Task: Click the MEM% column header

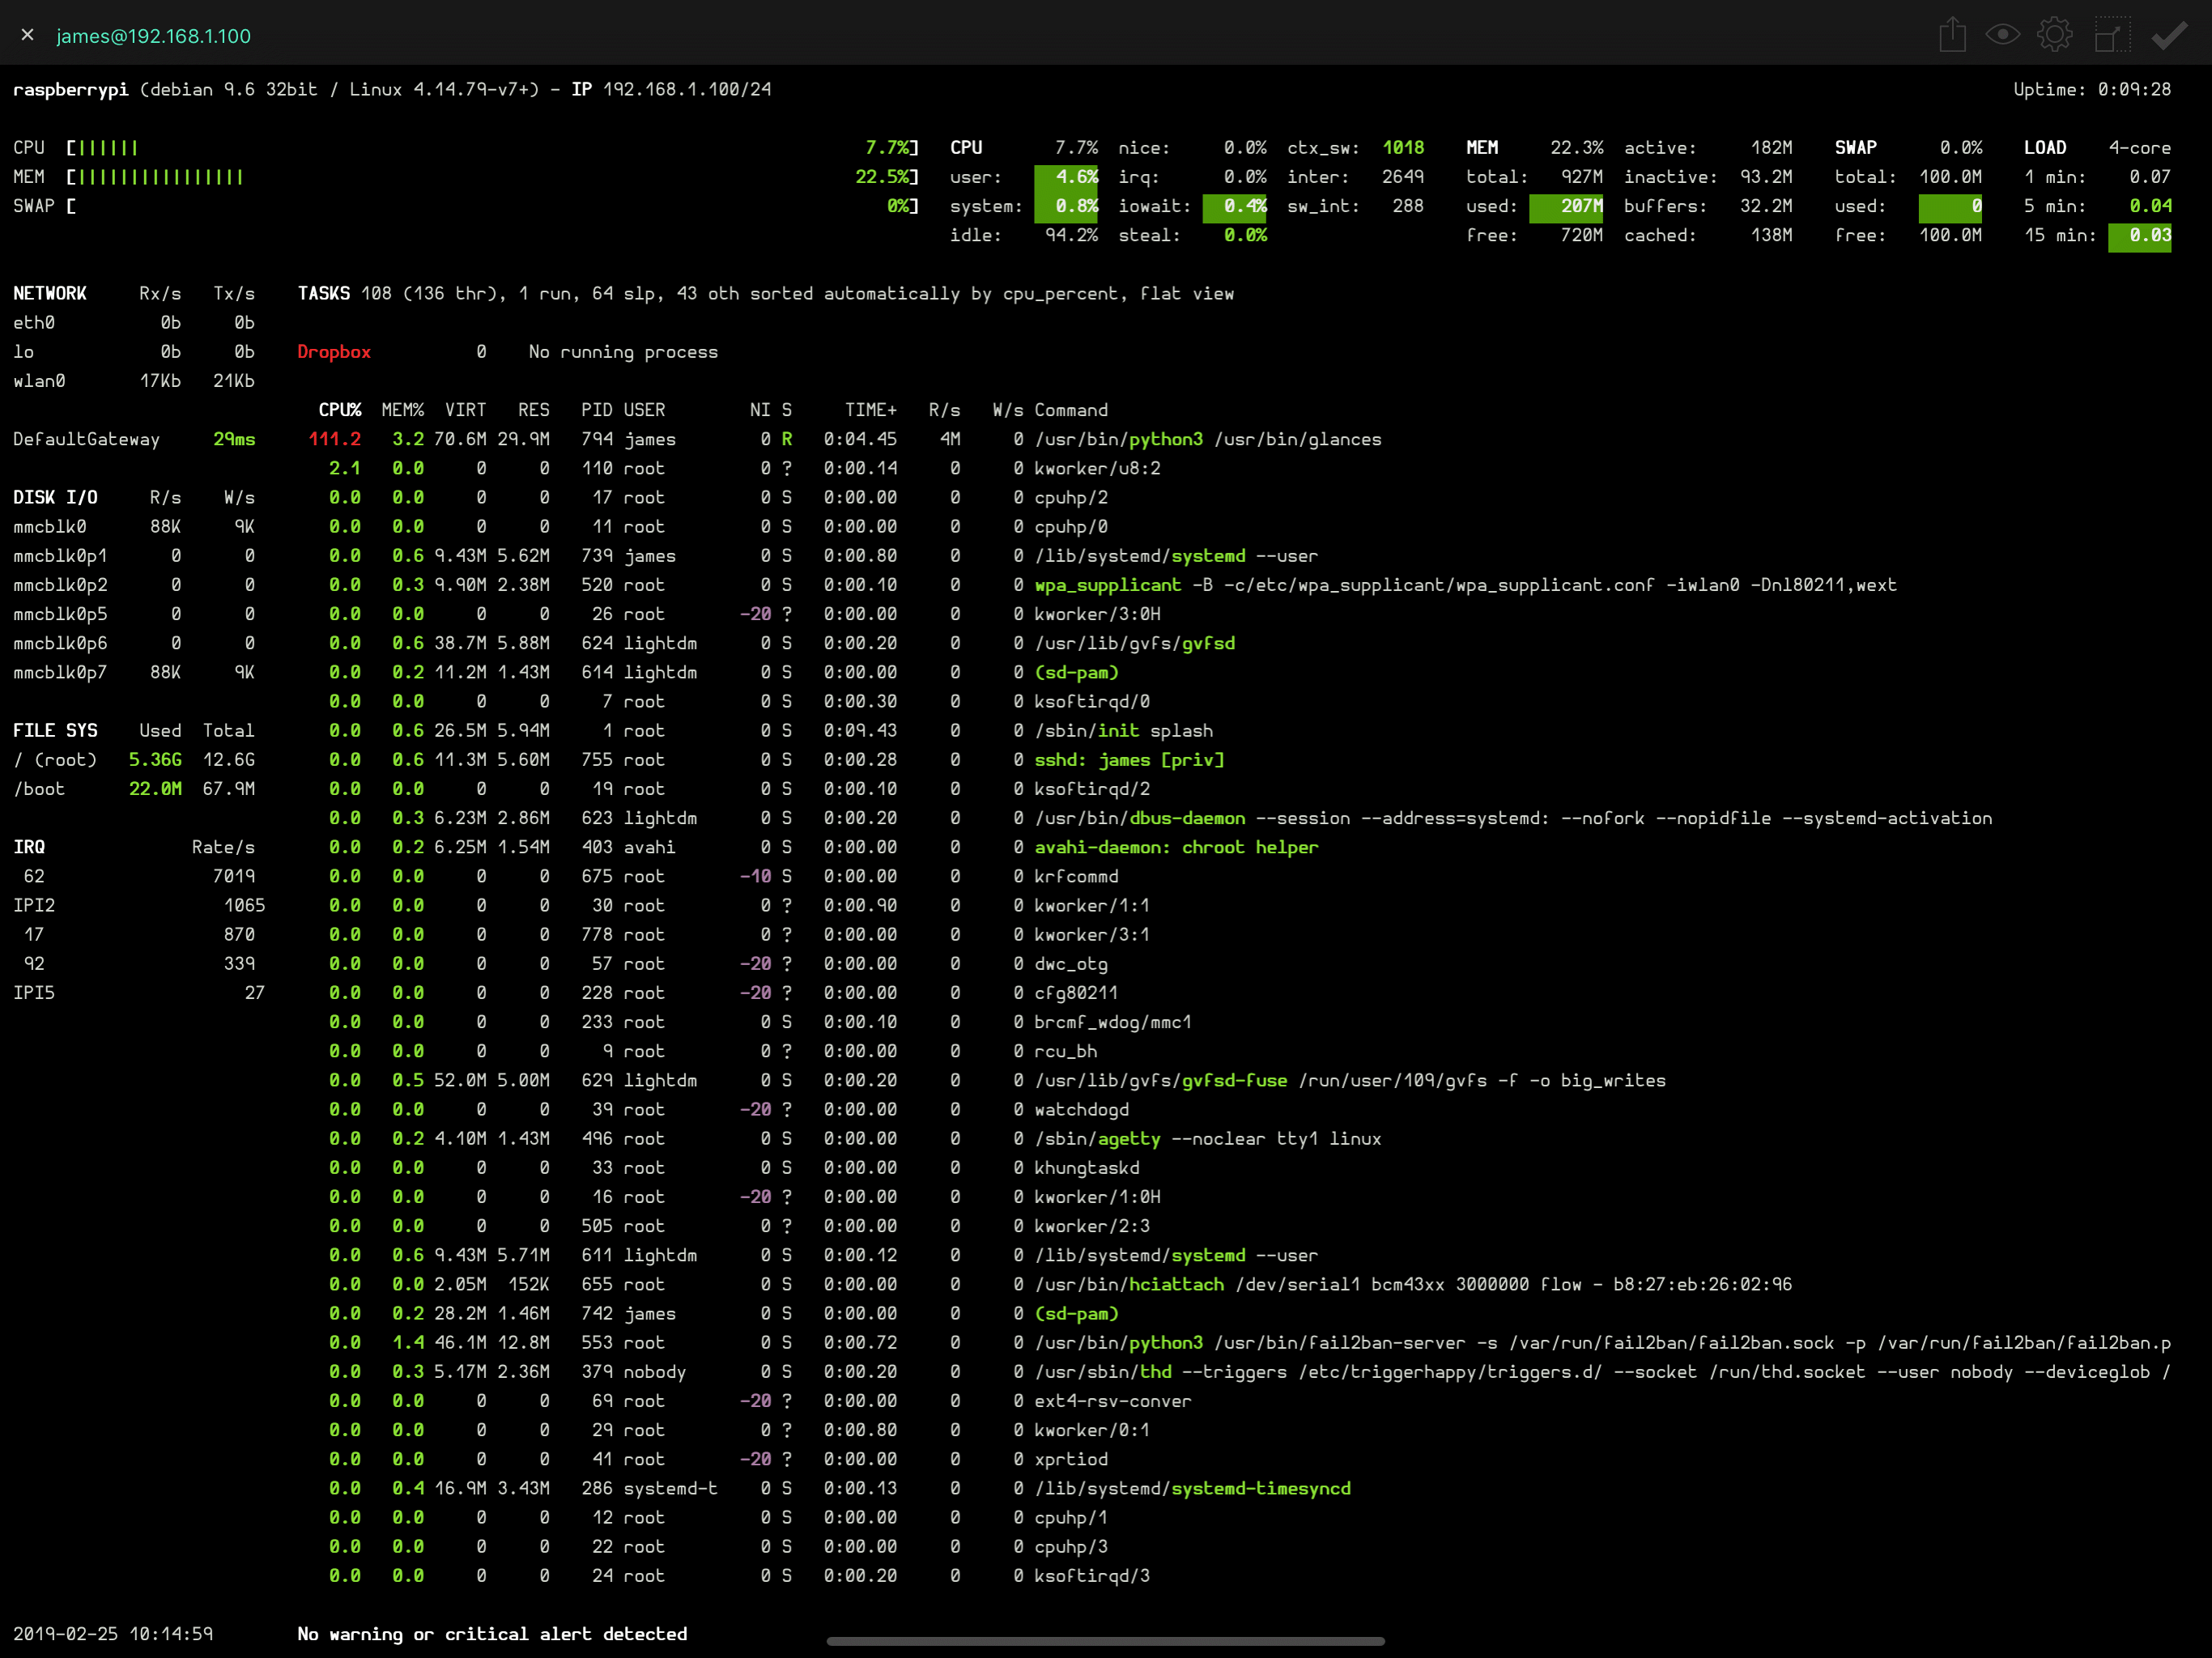Action: click(402, 410)
